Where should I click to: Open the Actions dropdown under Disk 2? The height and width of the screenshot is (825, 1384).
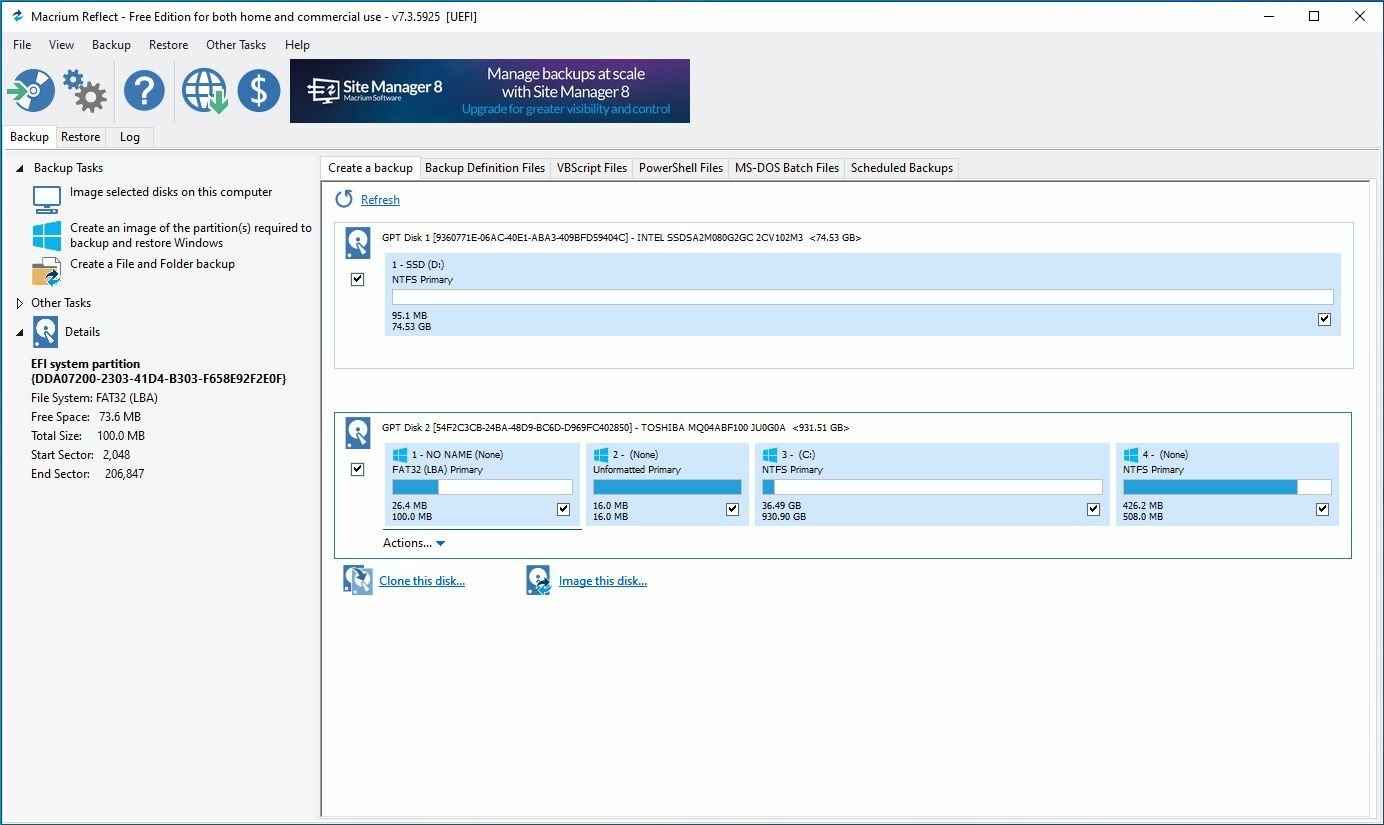[x=414, y=543]
